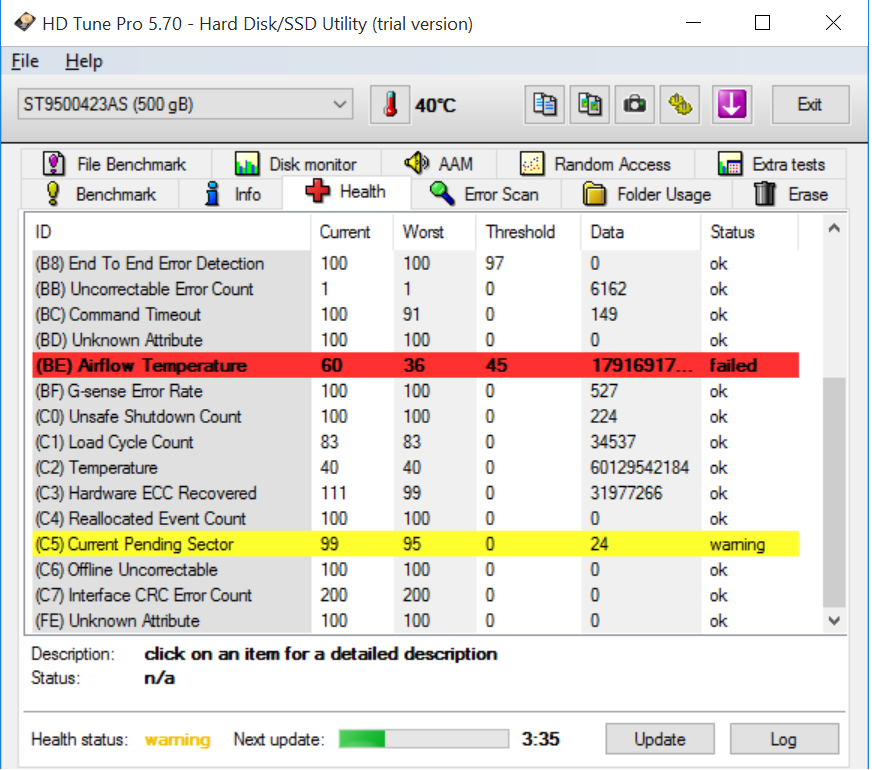The width and height of the screenshot is (872, 770).
Task: Click the Current column header
Action: [352, 232]
